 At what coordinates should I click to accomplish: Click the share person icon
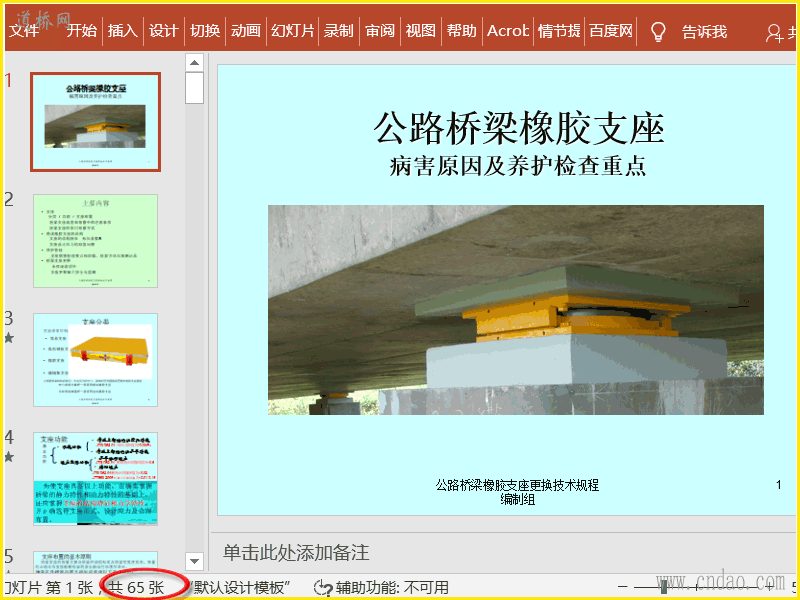point(774,33)
